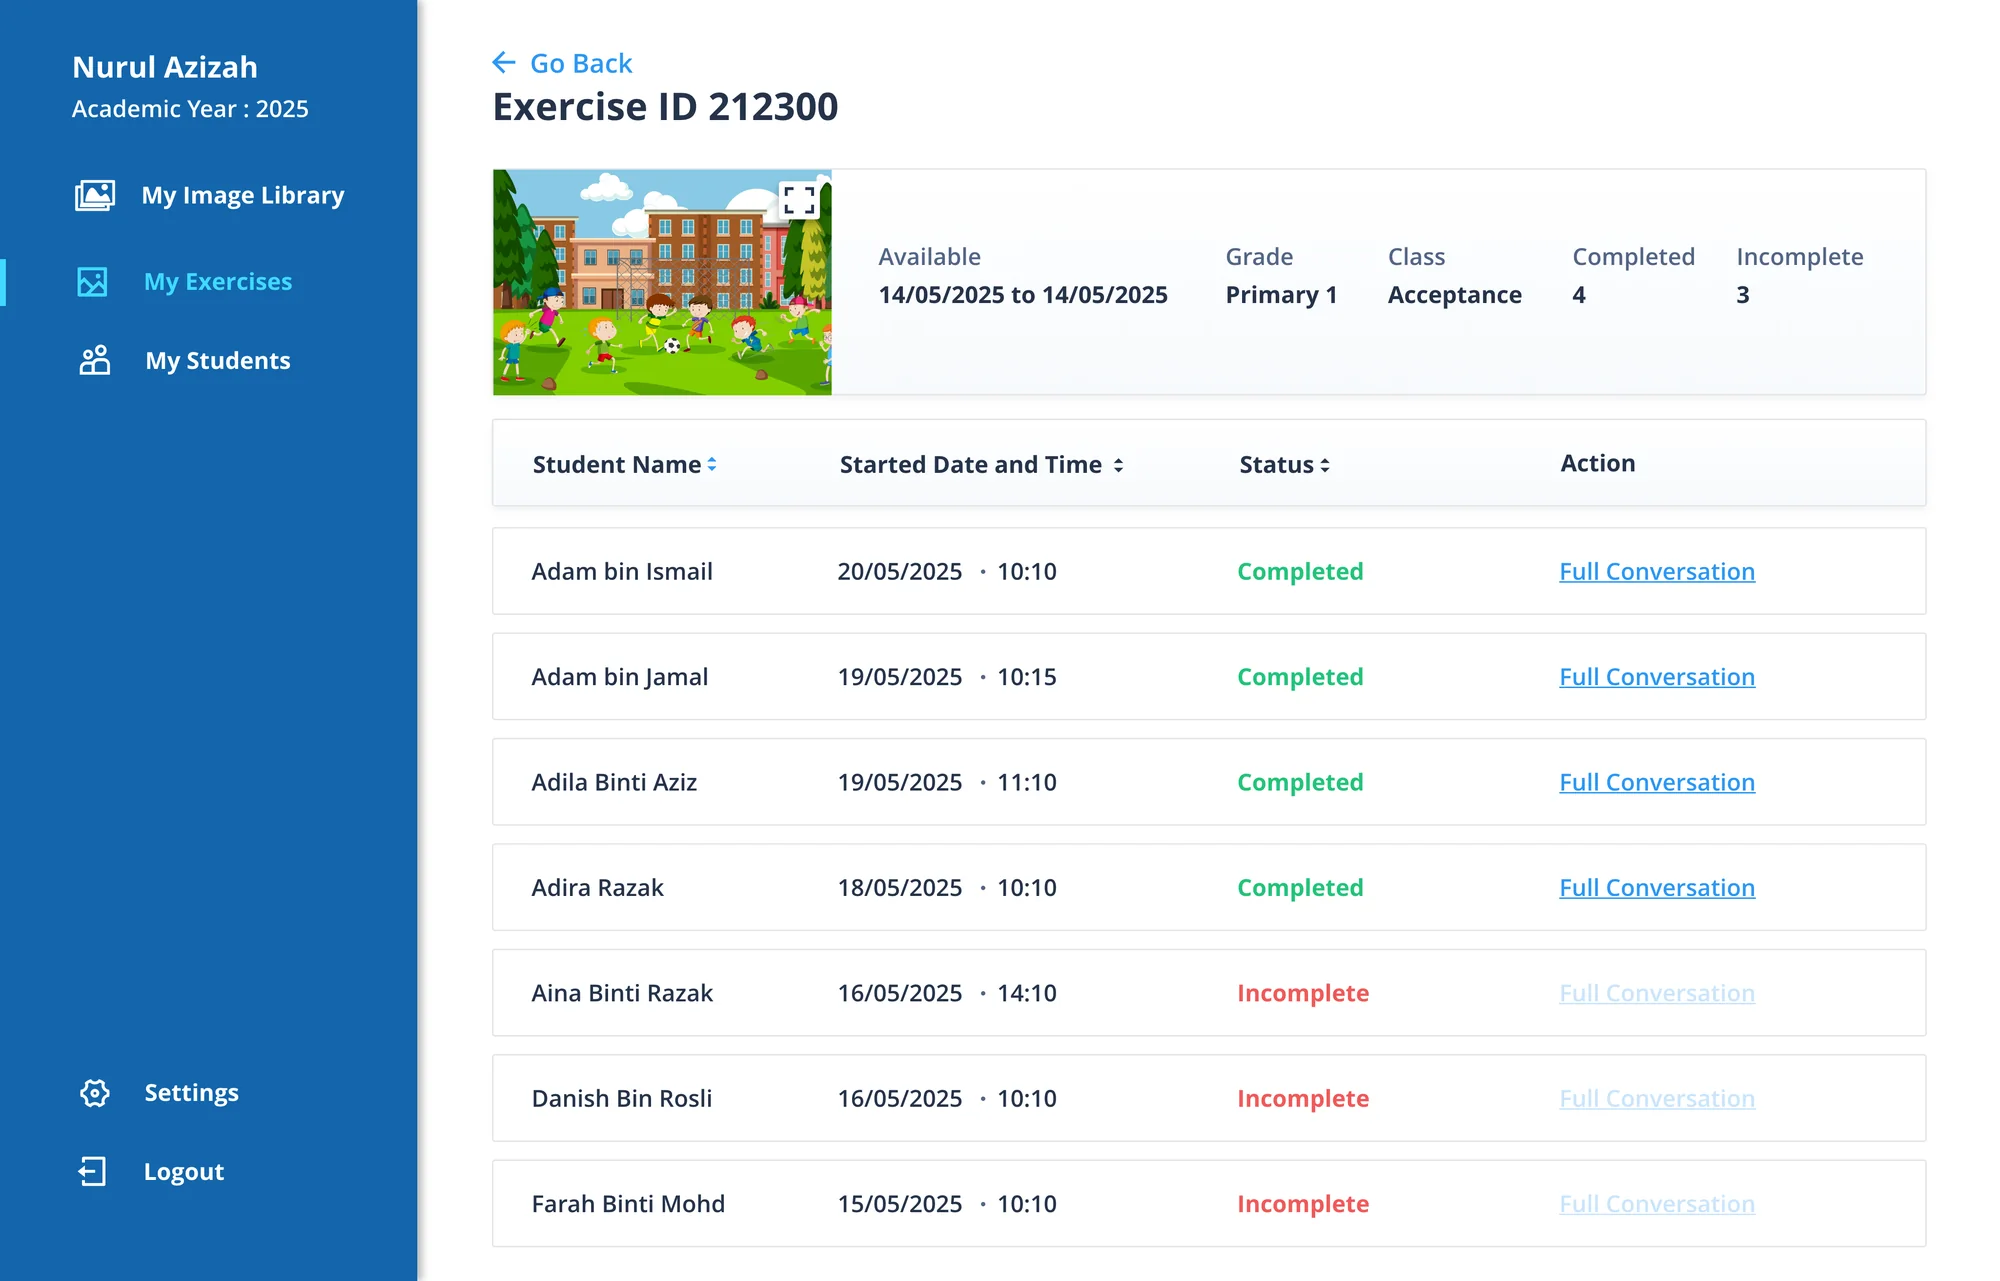2000x1281 pixels.
Task: Click the availability dates 14/05/2025 to 14/05/2025
Action: [x=1023, y=295]
